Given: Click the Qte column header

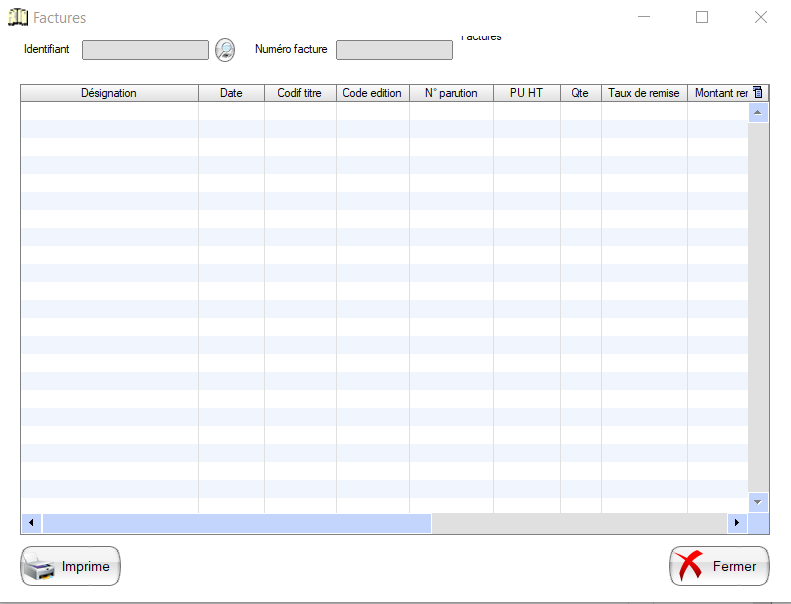Looking at the screenshot, I should [x=580, y=93].
